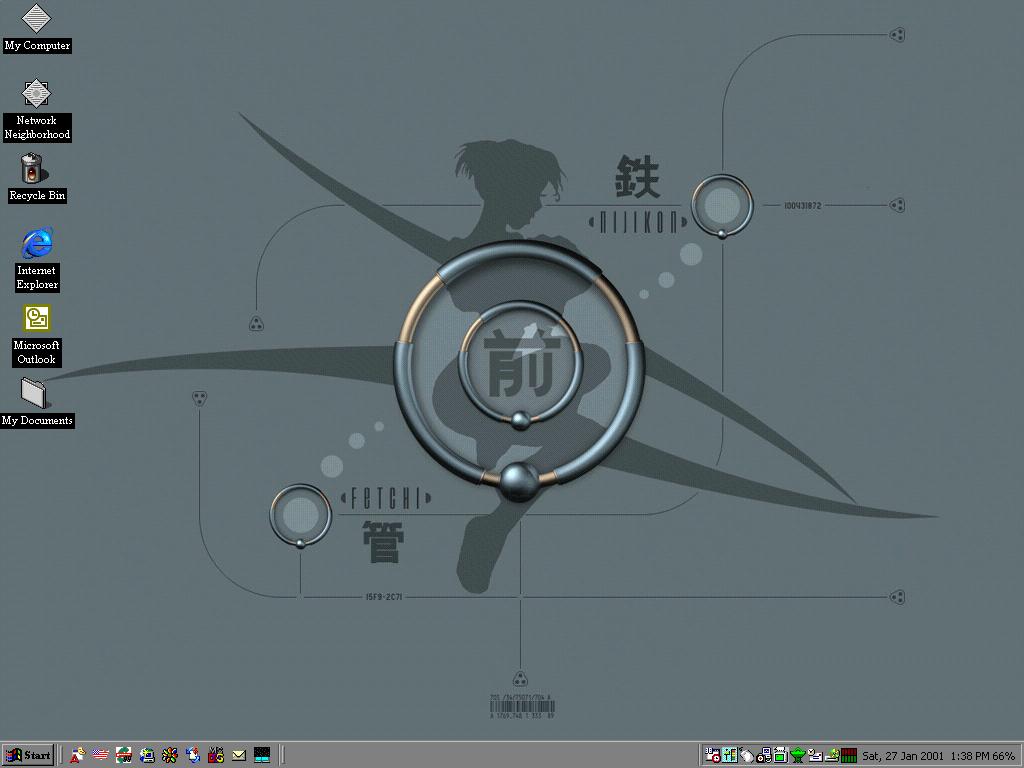Click the mouse icon in the system tray
The image size is (1024, 768).
(747, 755)
